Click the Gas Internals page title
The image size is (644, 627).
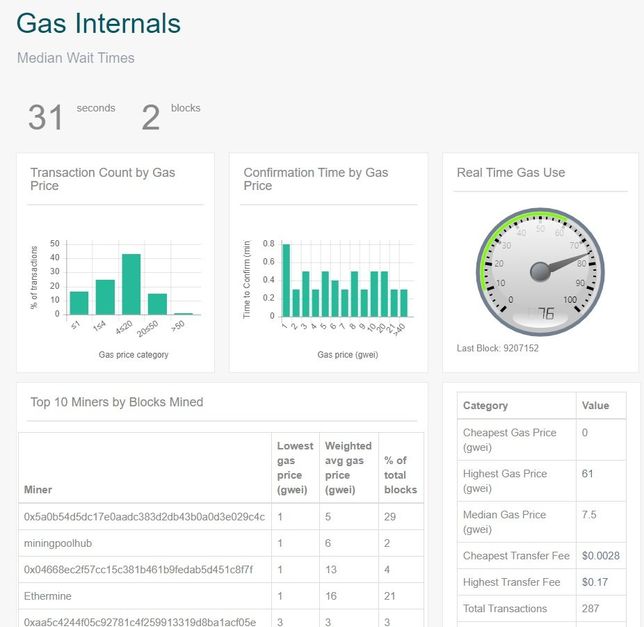(99, 24)
